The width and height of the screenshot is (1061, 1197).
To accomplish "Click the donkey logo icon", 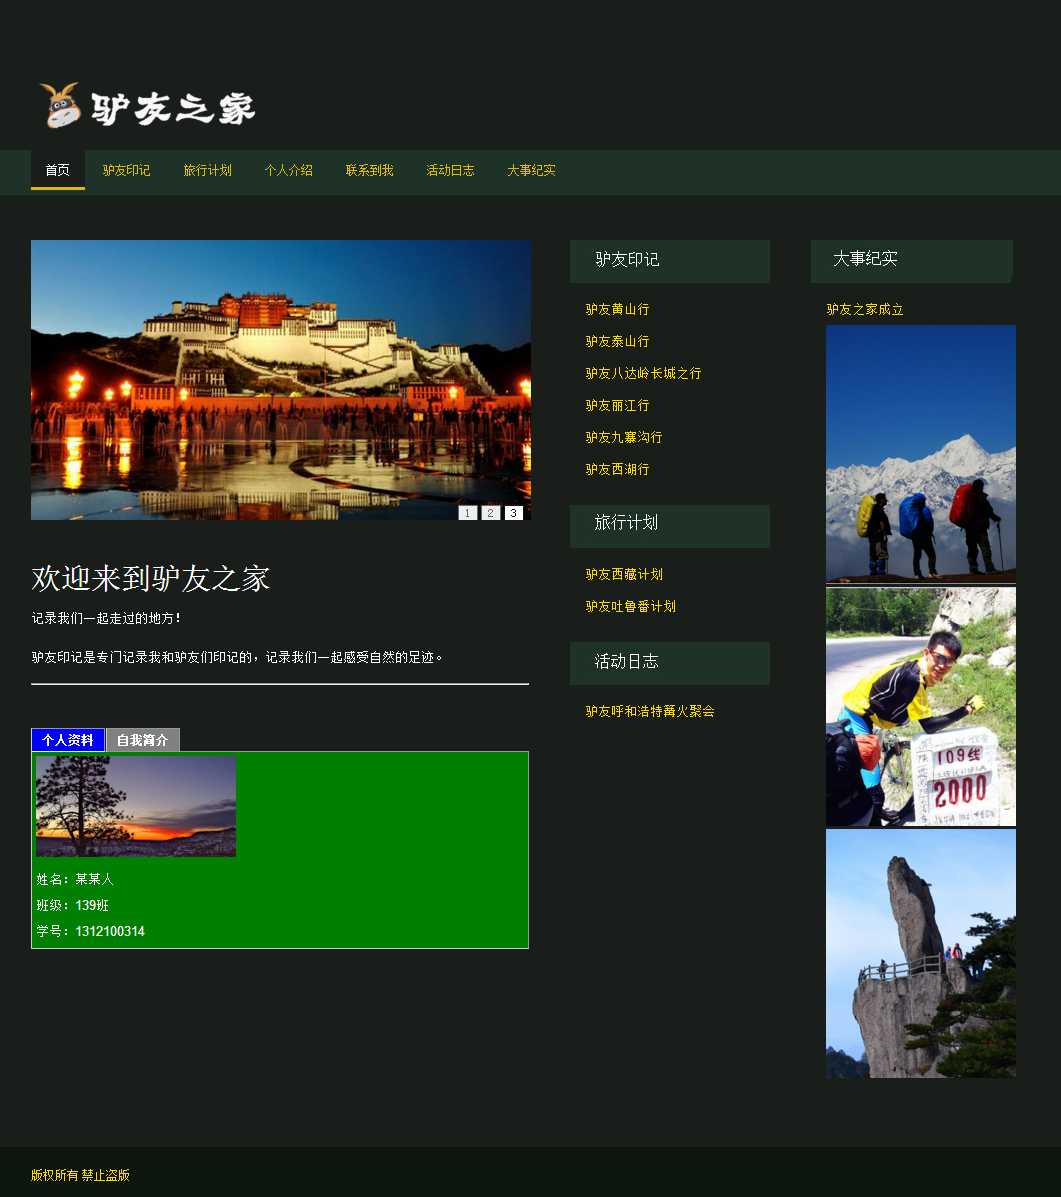I will 59,106.
